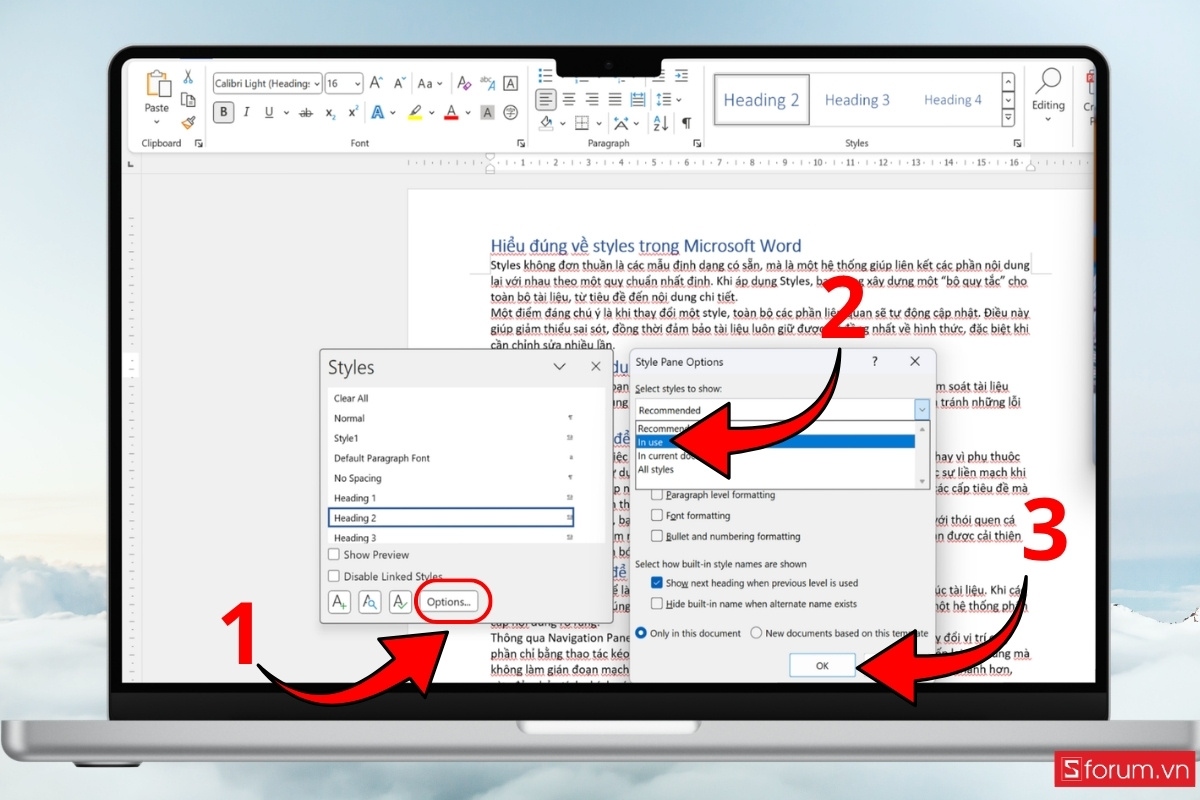Image resolution: width=1200 pixels, height=800 pixels.
Task: Open Font dialog launcher
Action: [521, 144]
